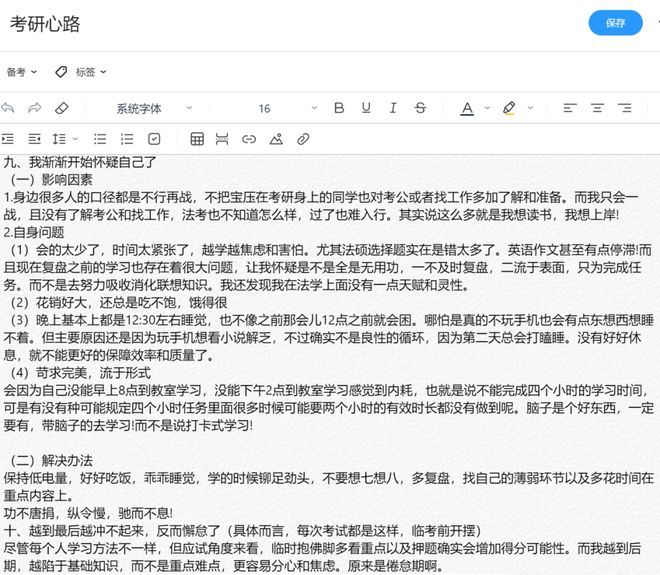The image size is (660, 575).
Task: Toggle strikethrough formatting (S)
Action: point(420,108)
